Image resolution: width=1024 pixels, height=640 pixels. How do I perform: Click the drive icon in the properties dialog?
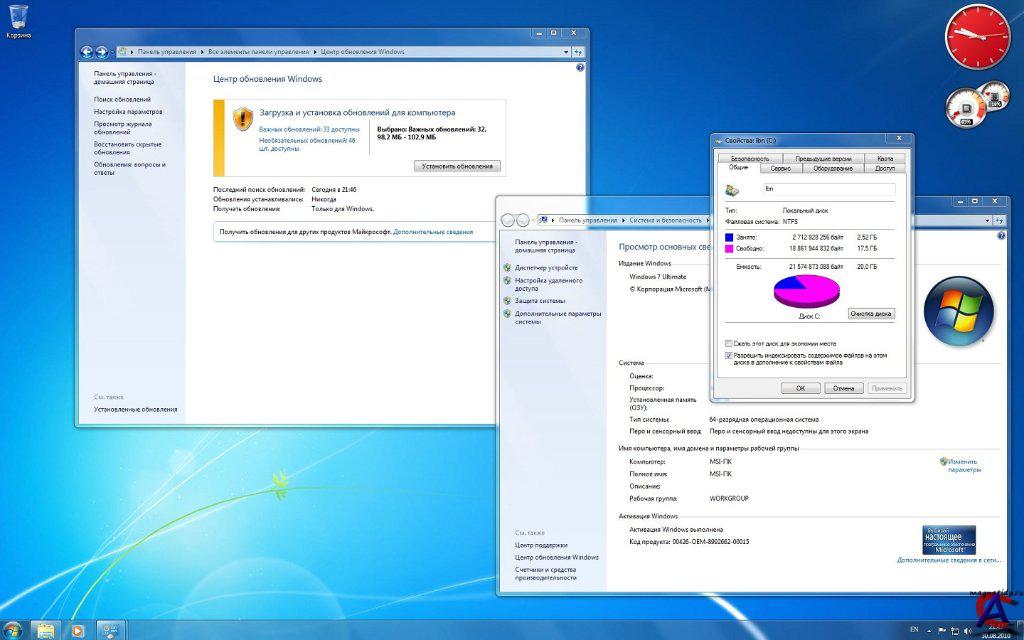click(x=733, y=189)
